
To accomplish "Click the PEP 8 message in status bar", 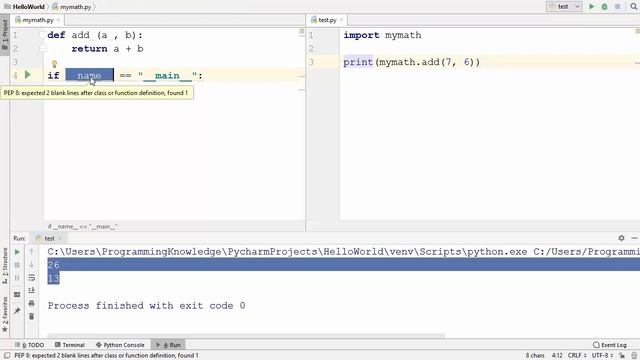I will (x=107, y=356).
